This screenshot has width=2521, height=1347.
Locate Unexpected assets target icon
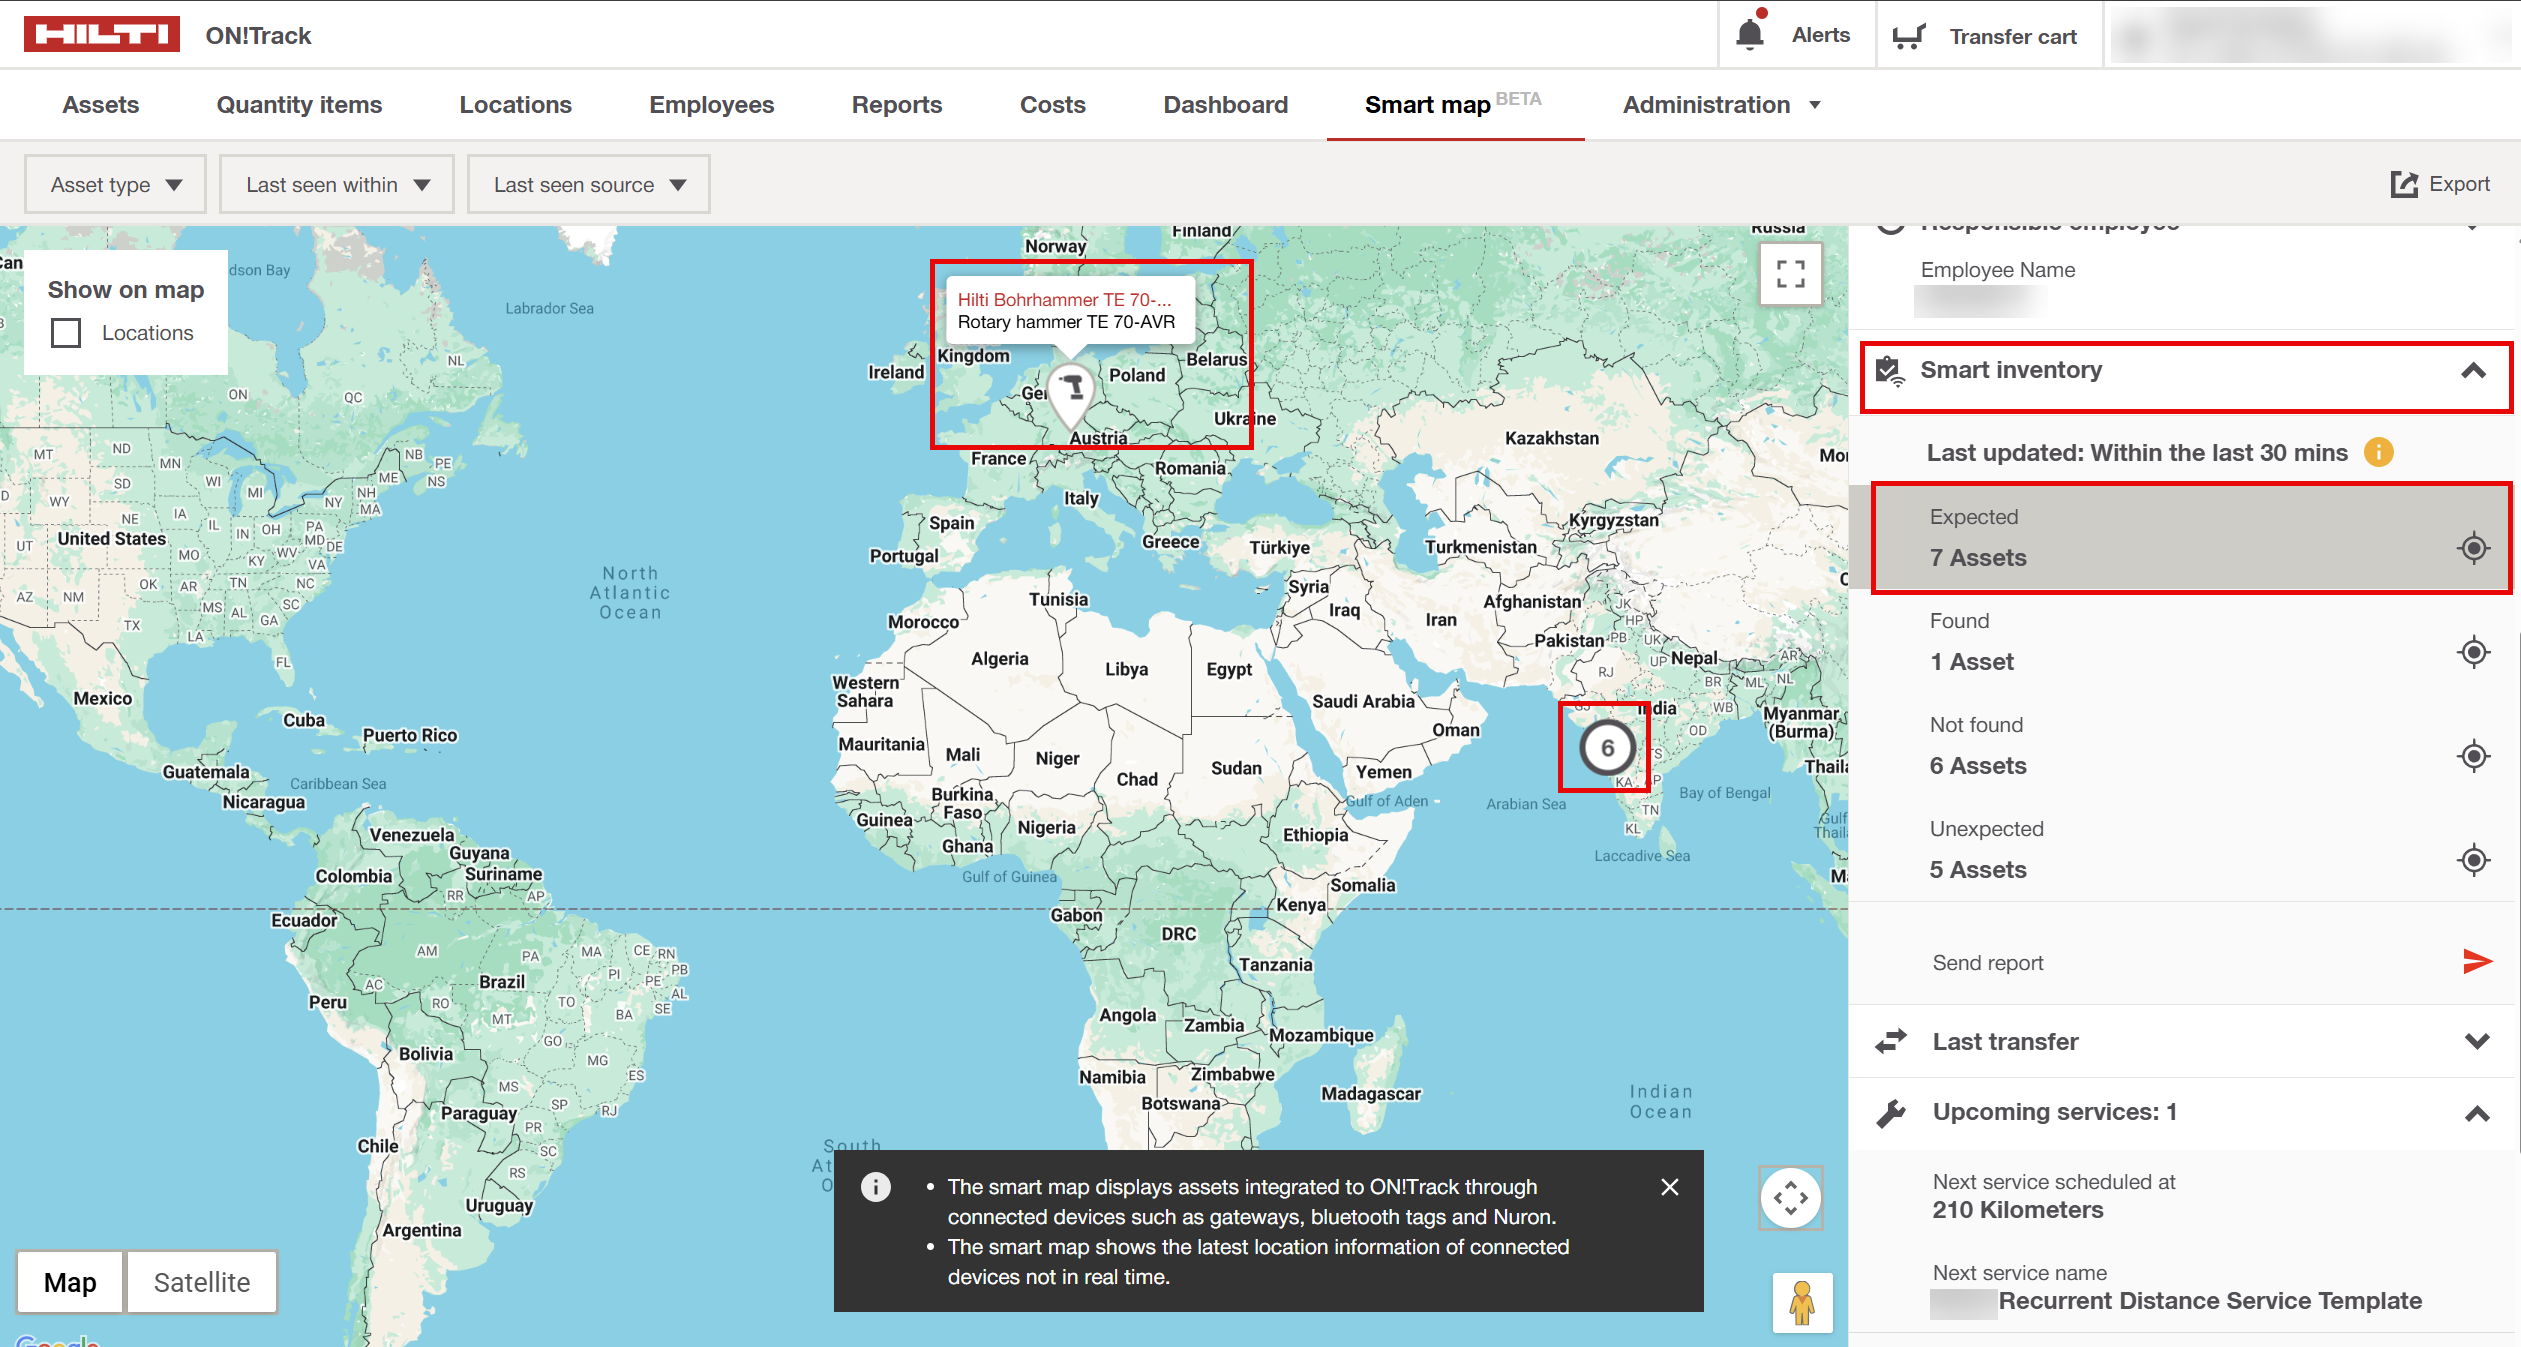[2473, 860]
